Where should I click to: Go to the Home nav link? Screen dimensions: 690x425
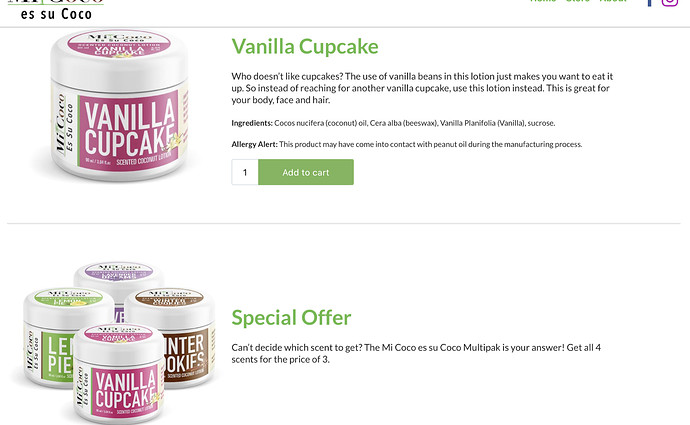(x=543, y=1)
